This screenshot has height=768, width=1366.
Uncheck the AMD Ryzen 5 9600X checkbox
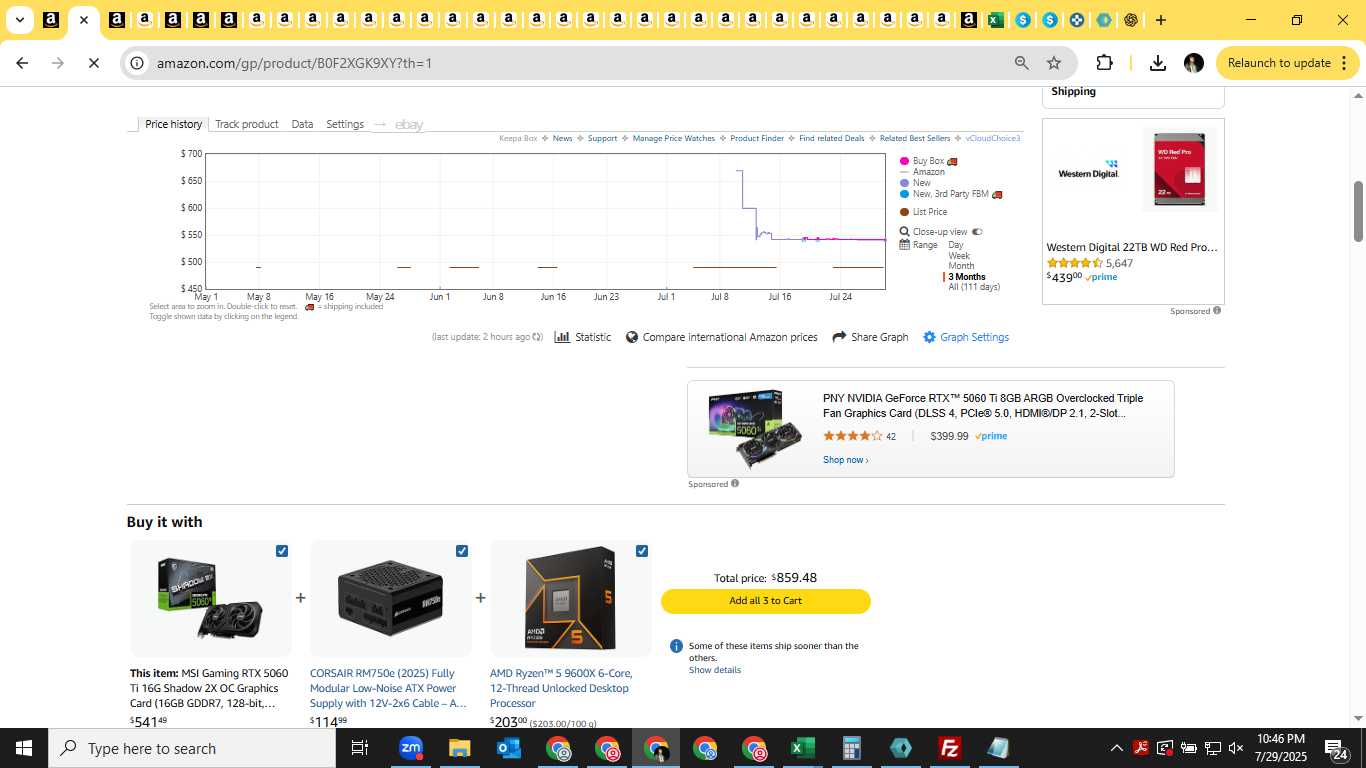click(642, 551)
